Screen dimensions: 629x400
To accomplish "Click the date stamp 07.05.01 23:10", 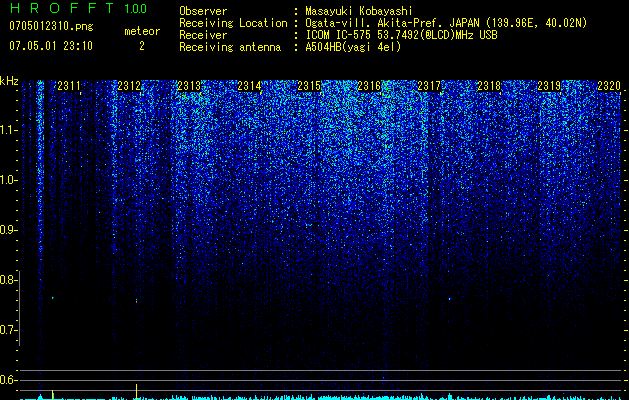I will coord(51,46).
